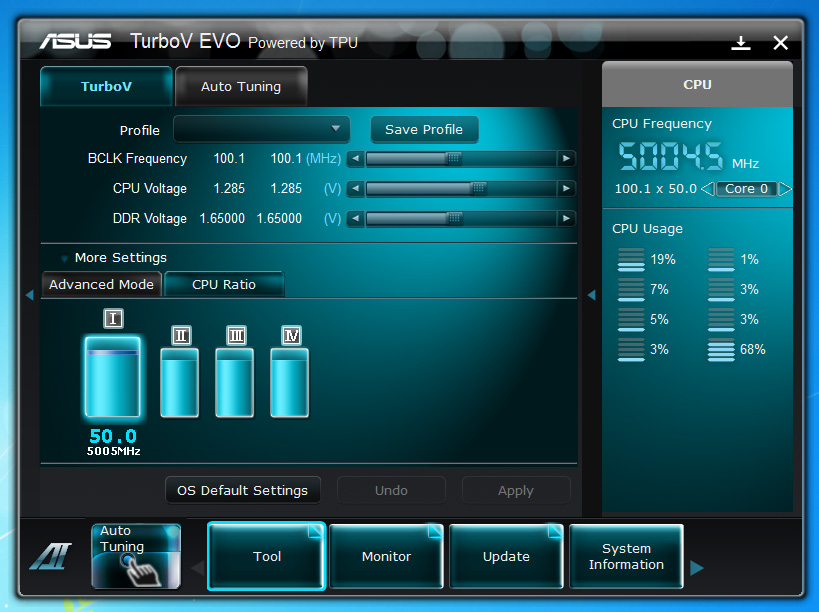Collapse the CPU side panel arrow
819x612 pixels.
coord(592,295)
